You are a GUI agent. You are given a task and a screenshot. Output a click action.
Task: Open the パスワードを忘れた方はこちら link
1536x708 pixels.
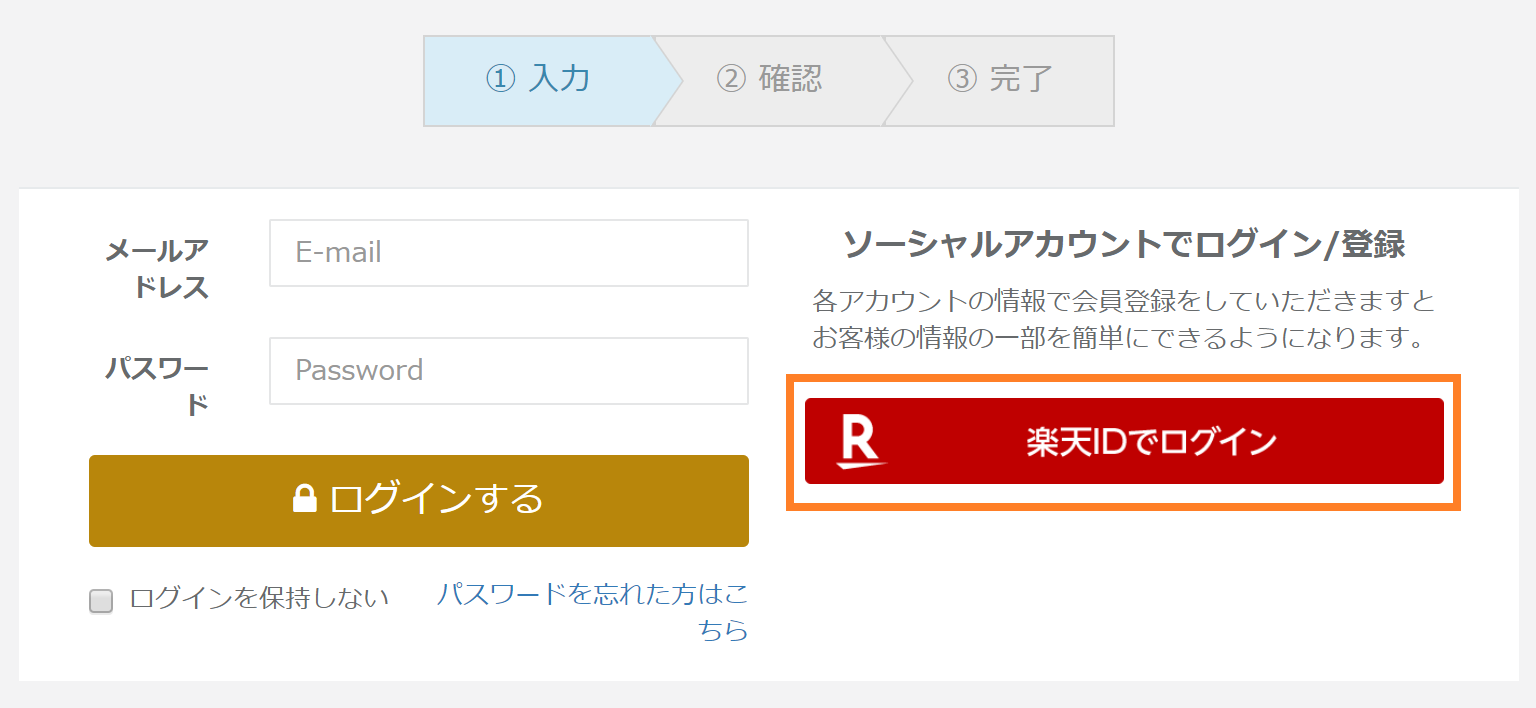593,612
